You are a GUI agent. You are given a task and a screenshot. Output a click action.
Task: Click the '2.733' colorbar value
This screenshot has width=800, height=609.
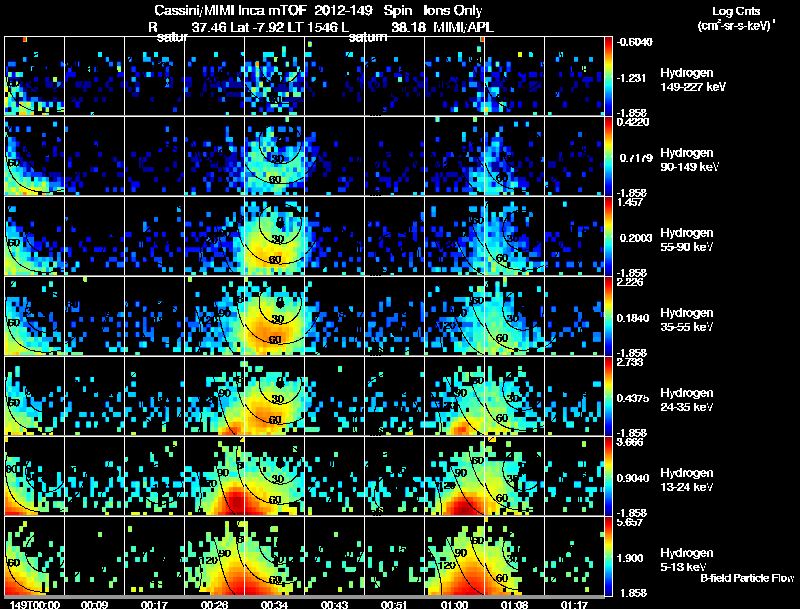click(x=630, y=362)
